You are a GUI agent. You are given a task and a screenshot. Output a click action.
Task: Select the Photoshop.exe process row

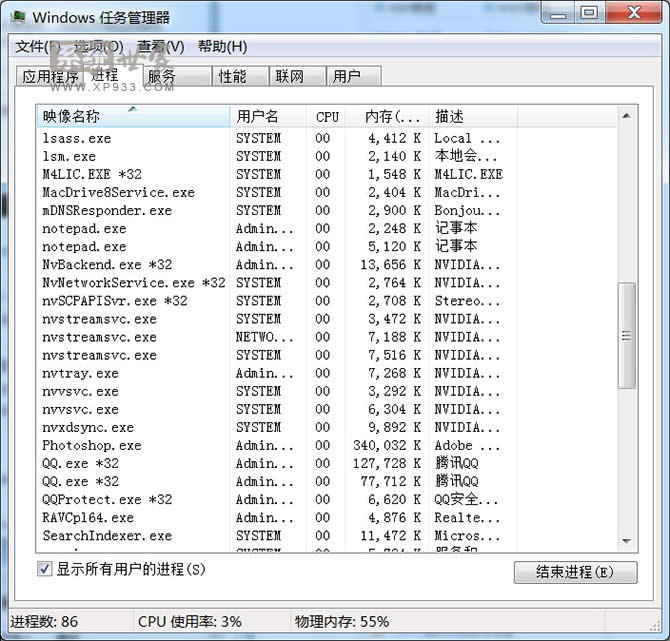[92, 446]
